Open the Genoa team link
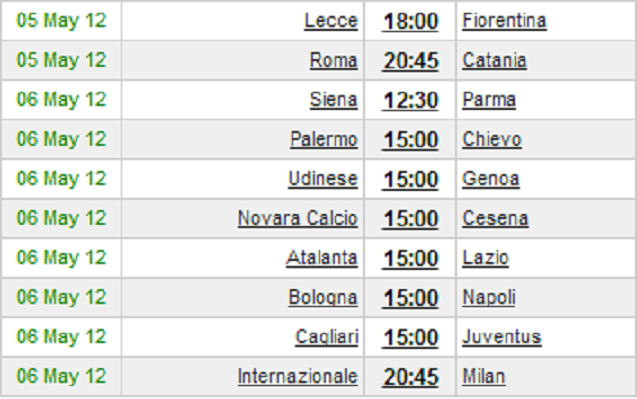Viewport: 637px width, 399px height. click(x=491, y=178)
